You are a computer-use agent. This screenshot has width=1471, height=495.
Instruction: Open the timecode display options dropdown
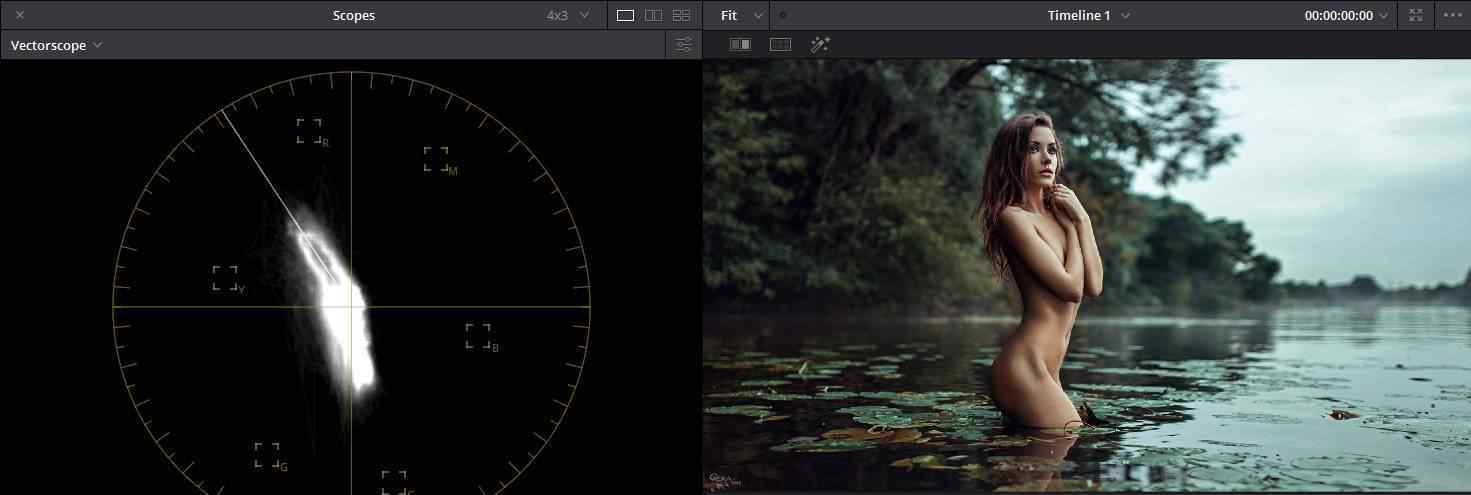point(1384,15)
